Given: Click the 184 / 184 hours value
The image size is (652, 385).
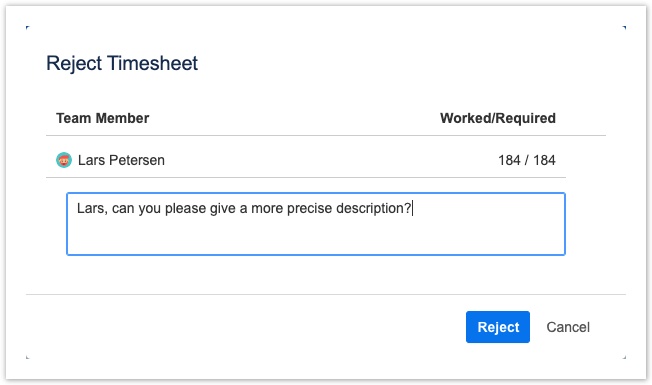Looking at the screenshot, I should tap(527, 160).
